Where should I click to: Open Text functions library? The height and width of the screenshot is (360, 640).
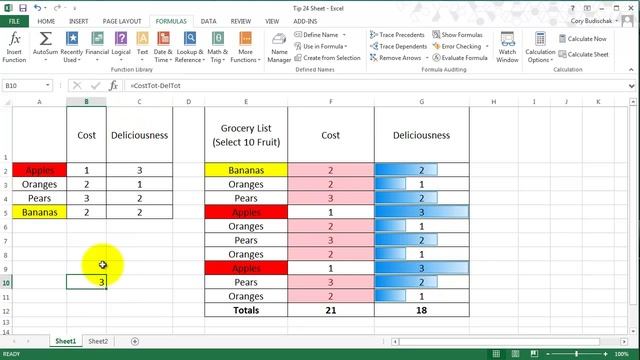[142, 47]
